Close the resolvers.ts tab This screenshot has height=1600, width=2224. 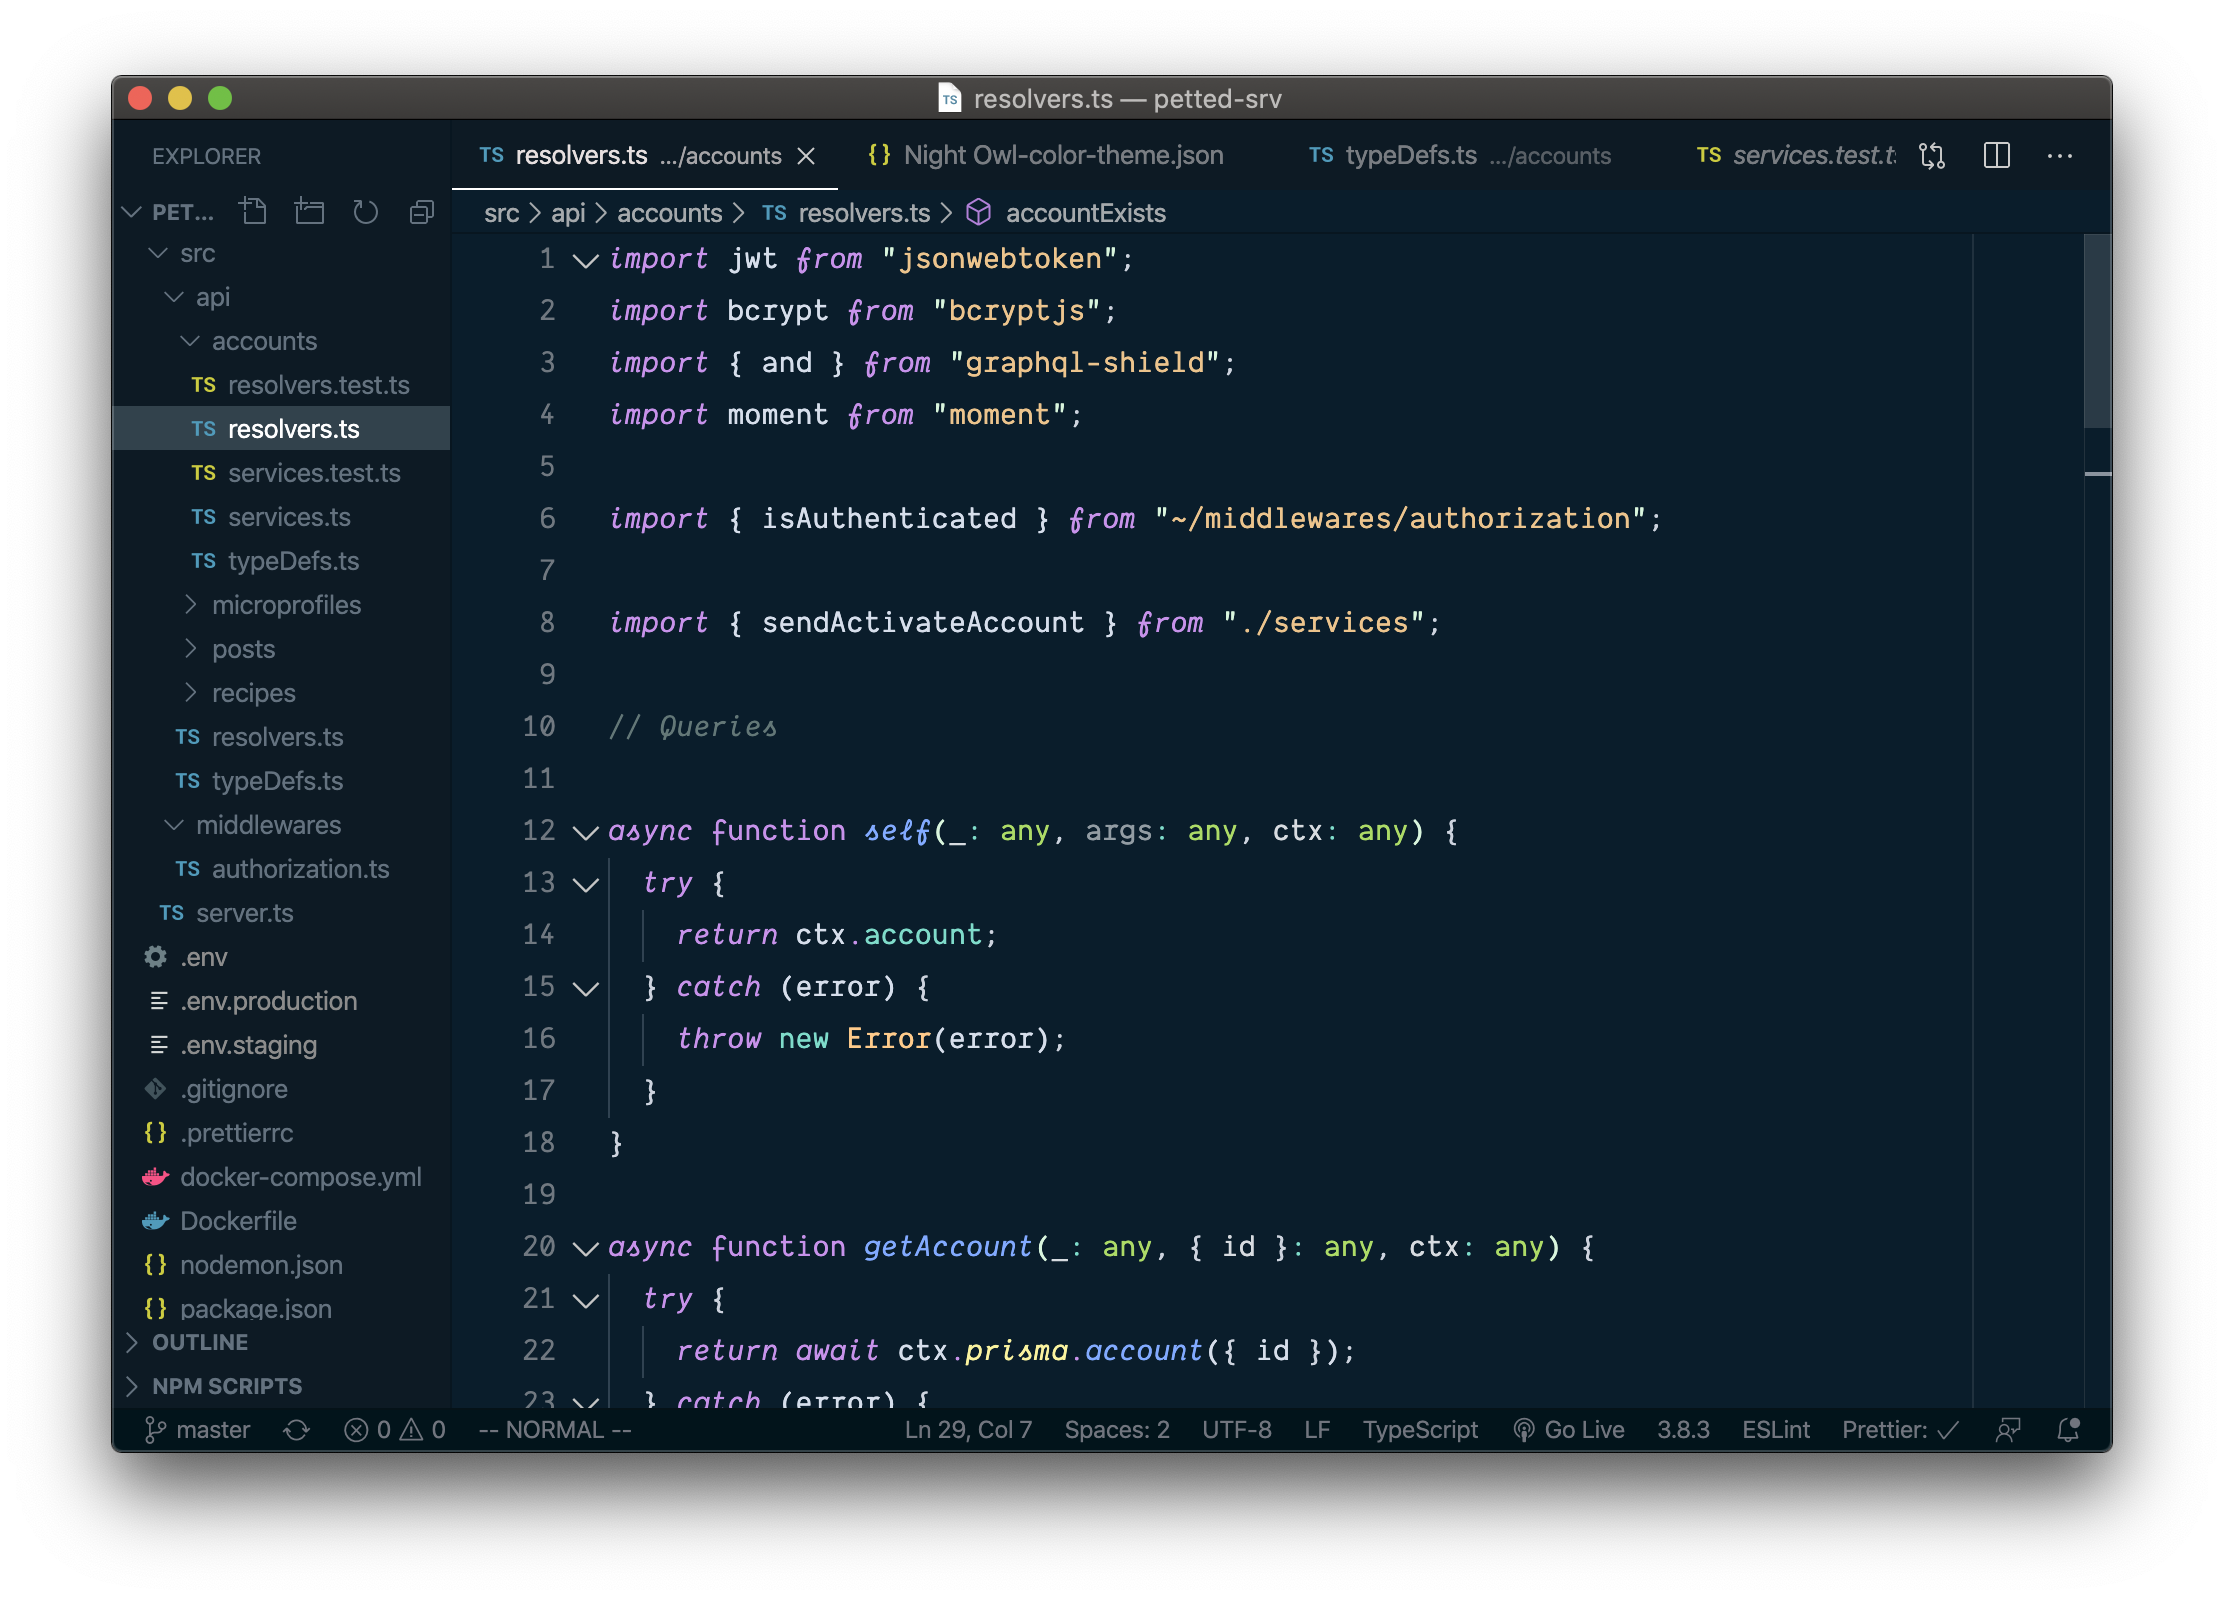point(806,156)
